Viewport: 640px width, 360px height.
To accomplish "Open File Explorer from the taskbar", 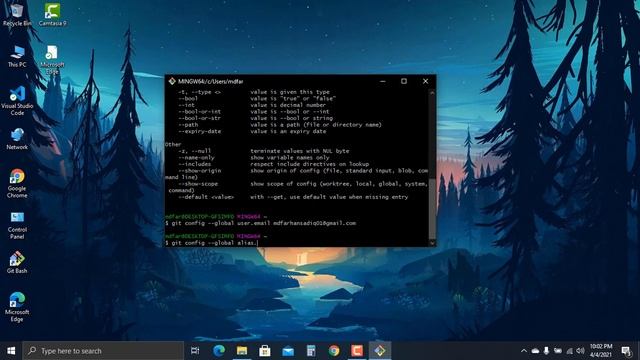I will tap(242, 351).
